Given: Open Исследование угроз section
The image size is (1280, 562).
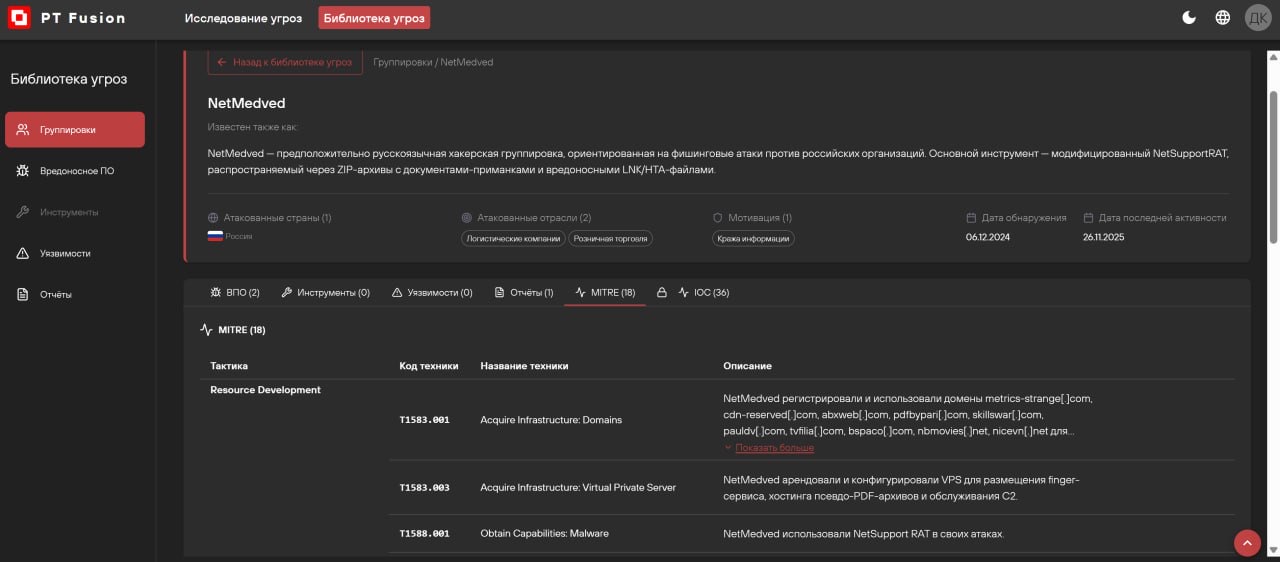Looking at the screenshot, I should [243, 18].
